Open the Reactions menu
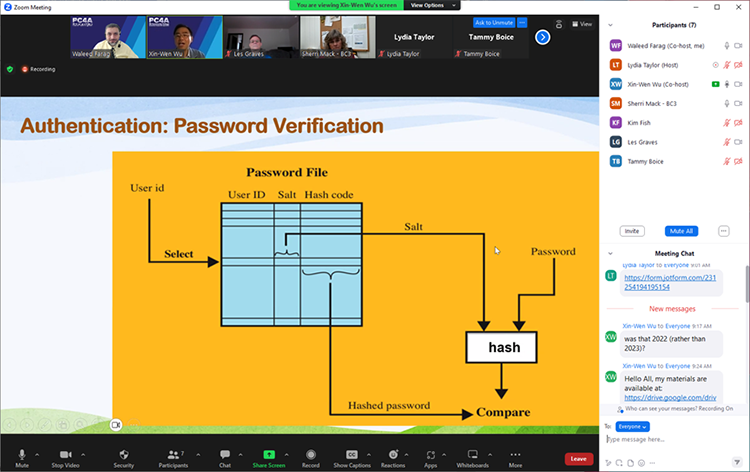The width and height of the screenshot is (750, 472). tap(393, 458)
